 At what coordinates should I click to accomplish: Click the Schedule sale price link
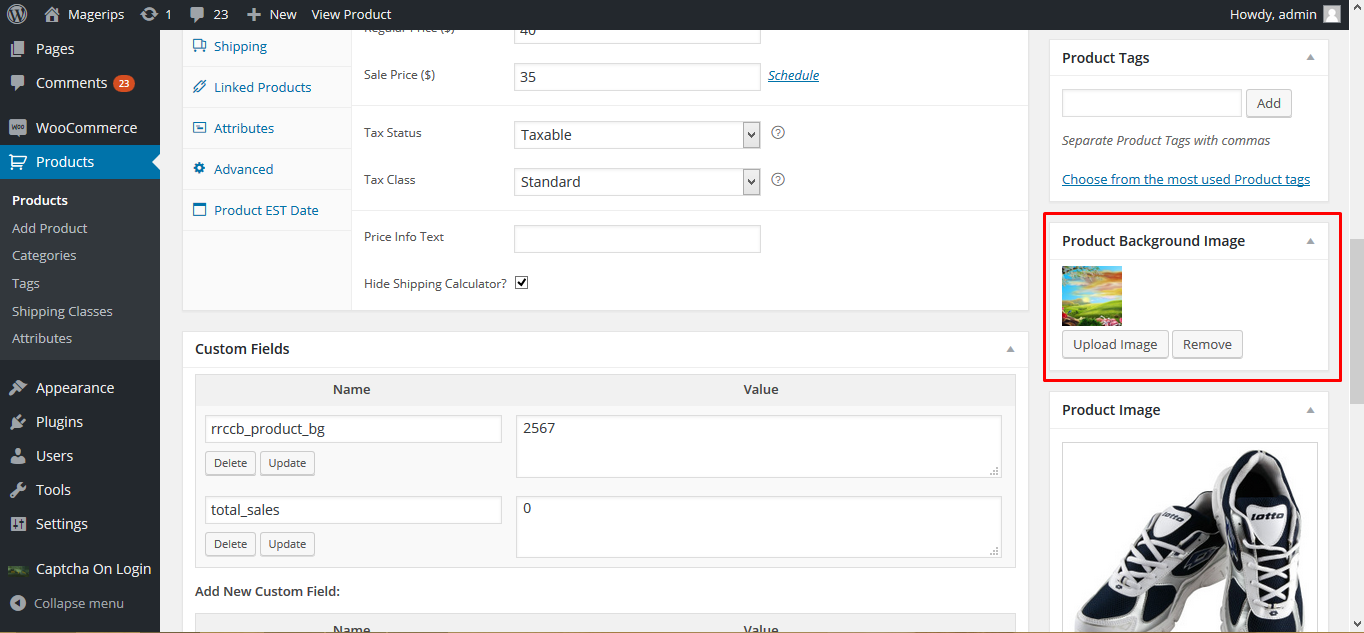click(793, 75)
